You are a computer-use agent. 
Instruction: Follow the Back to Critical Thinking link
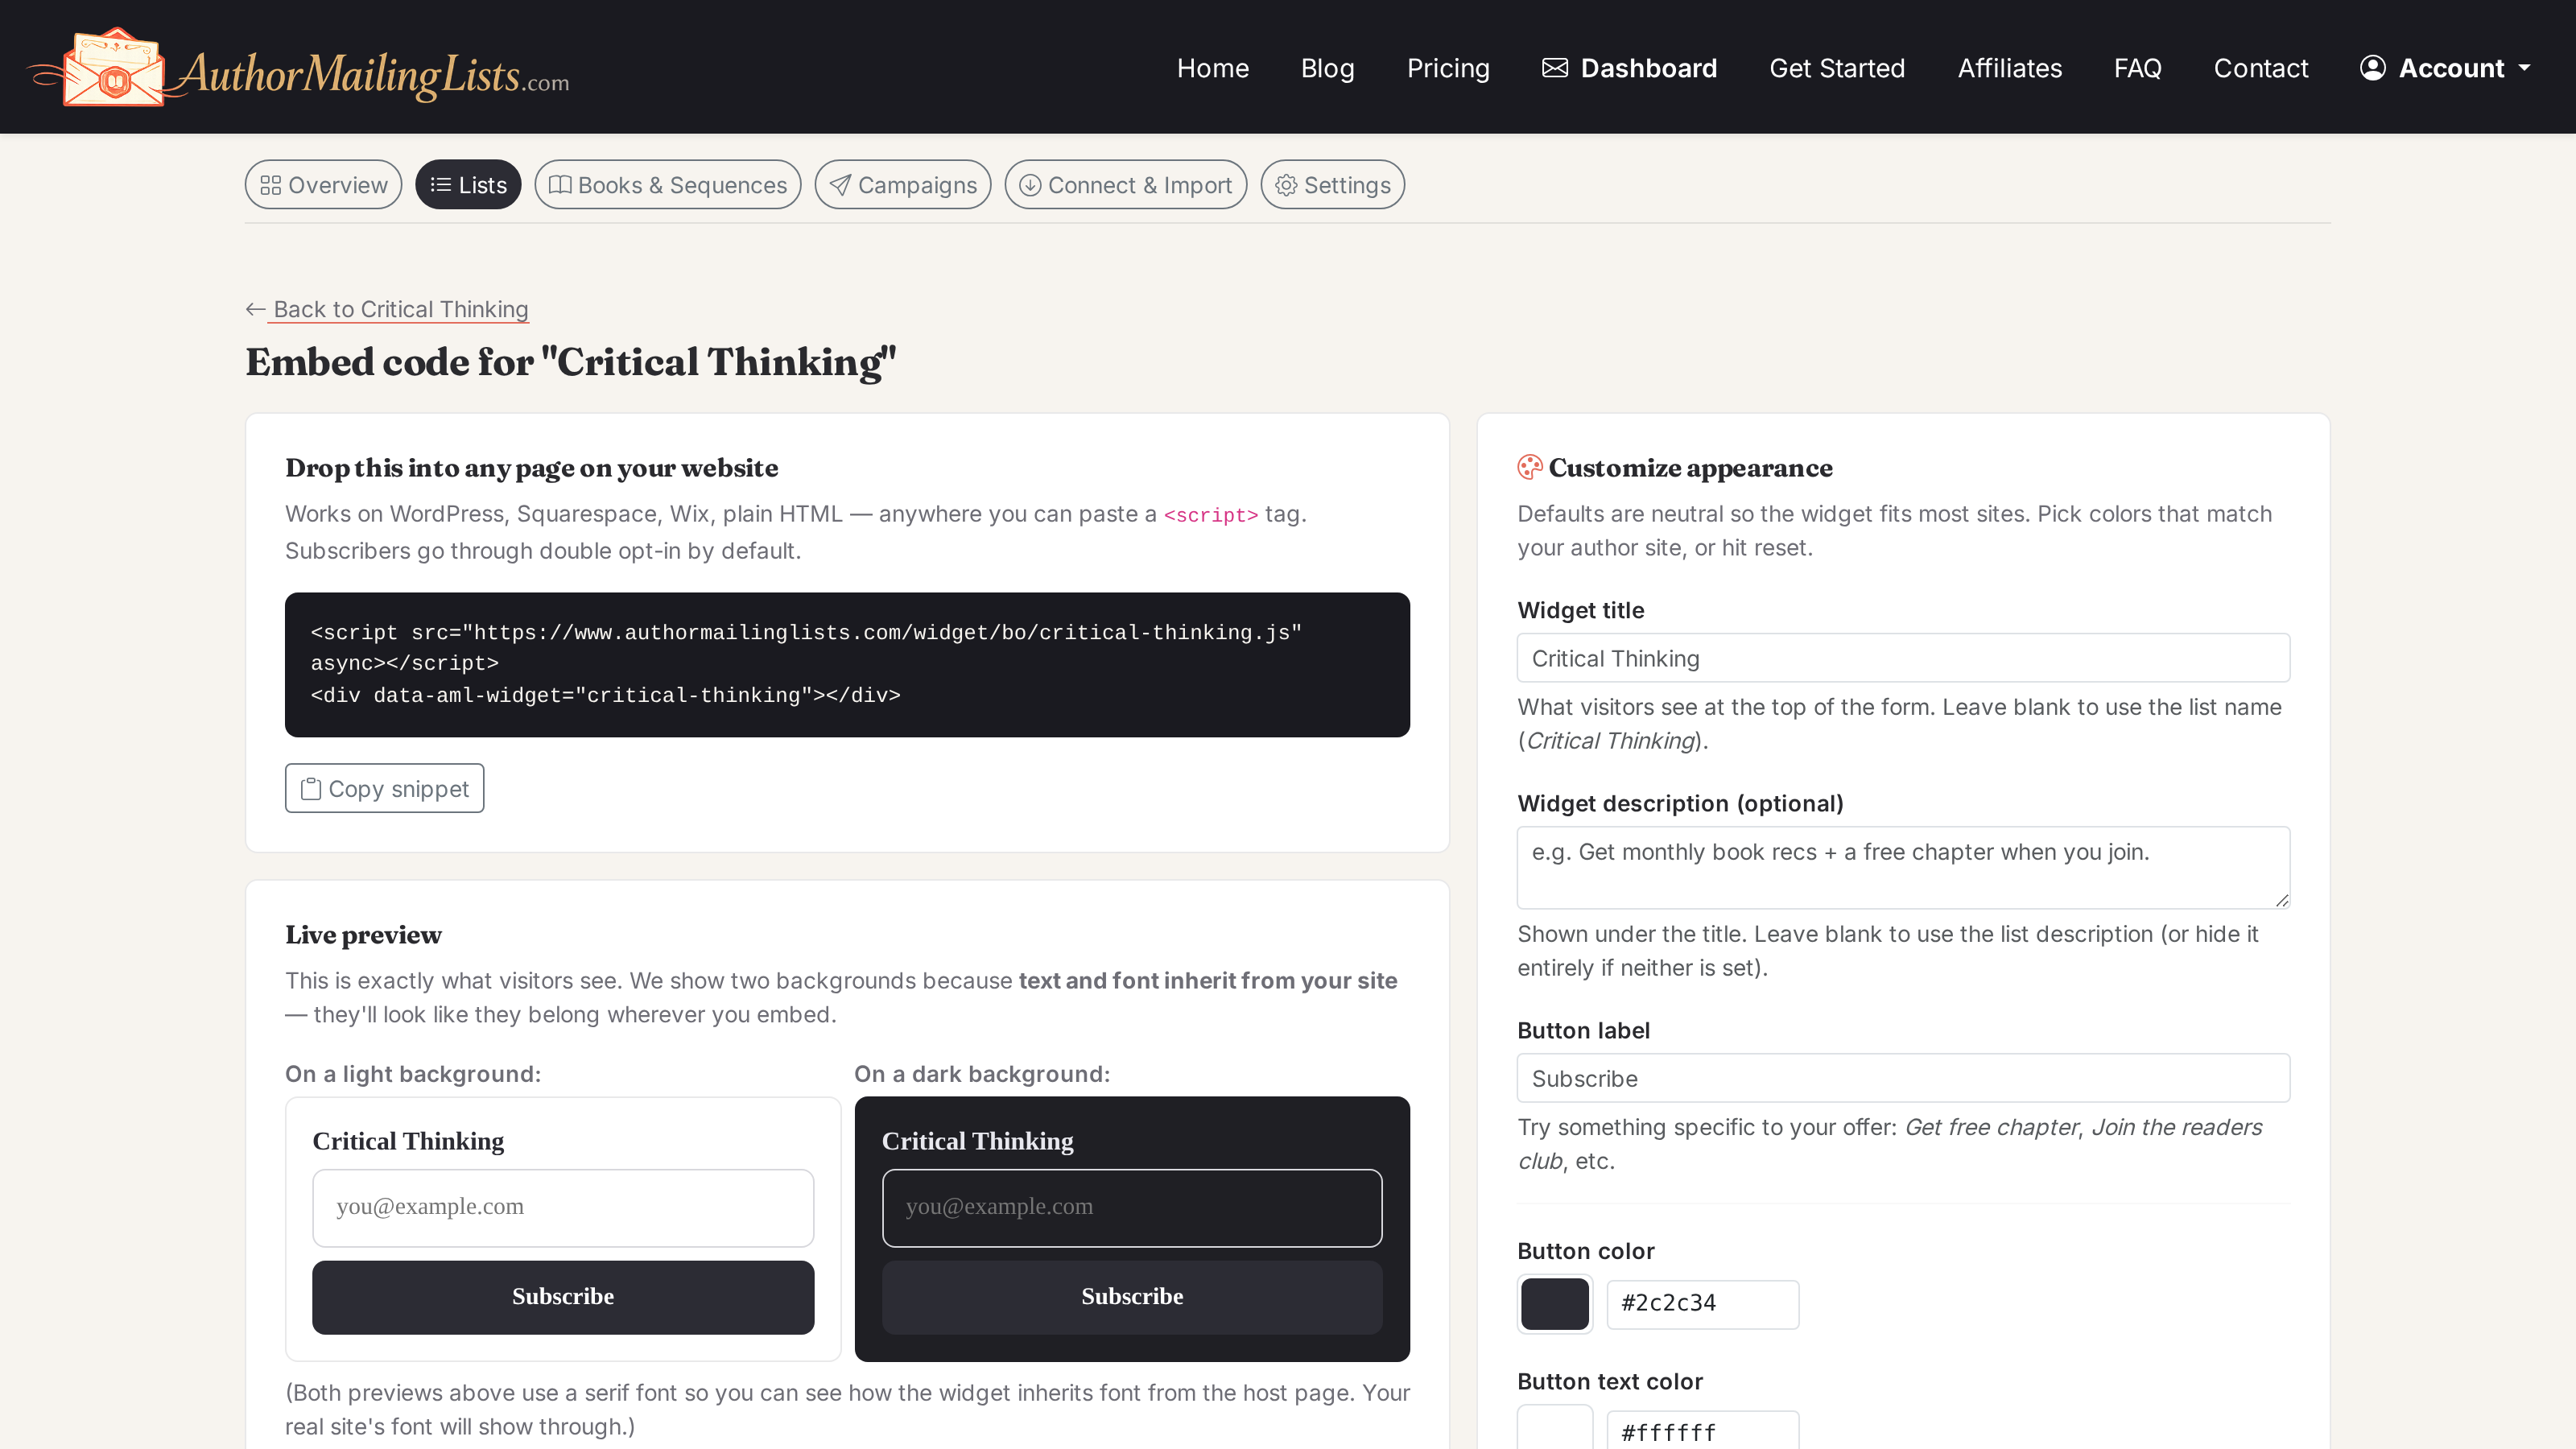[x=400, y=309]
